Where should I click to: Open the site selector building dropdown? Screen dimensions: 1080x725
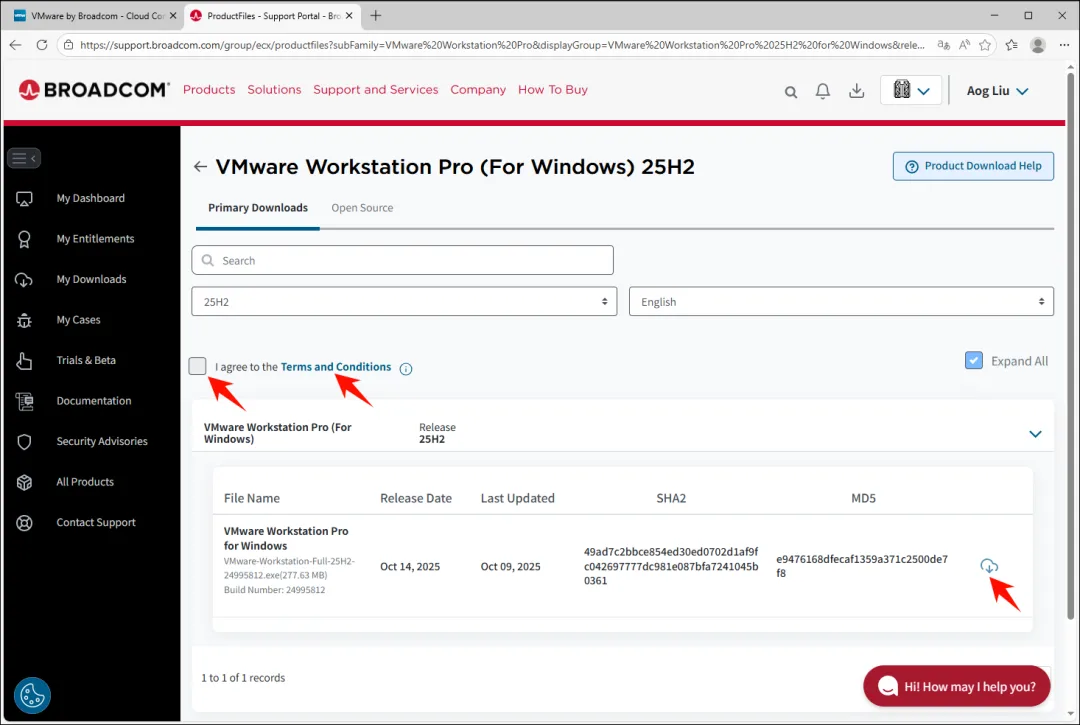point(911,90)
